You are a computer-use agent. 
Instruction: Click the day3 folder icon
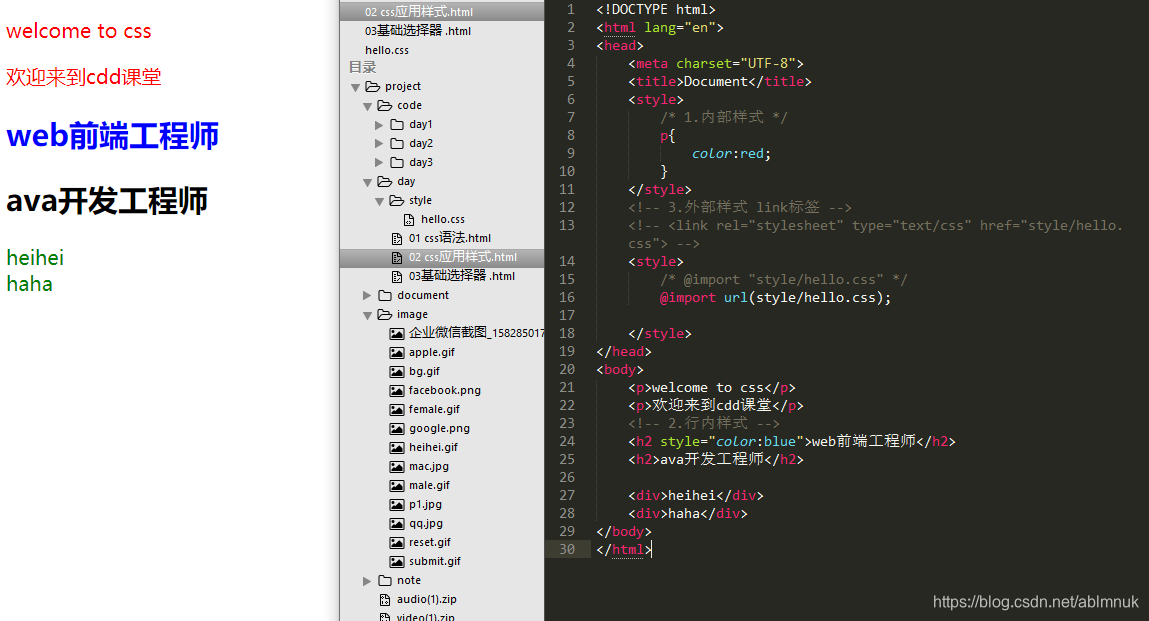click(396, 163)
